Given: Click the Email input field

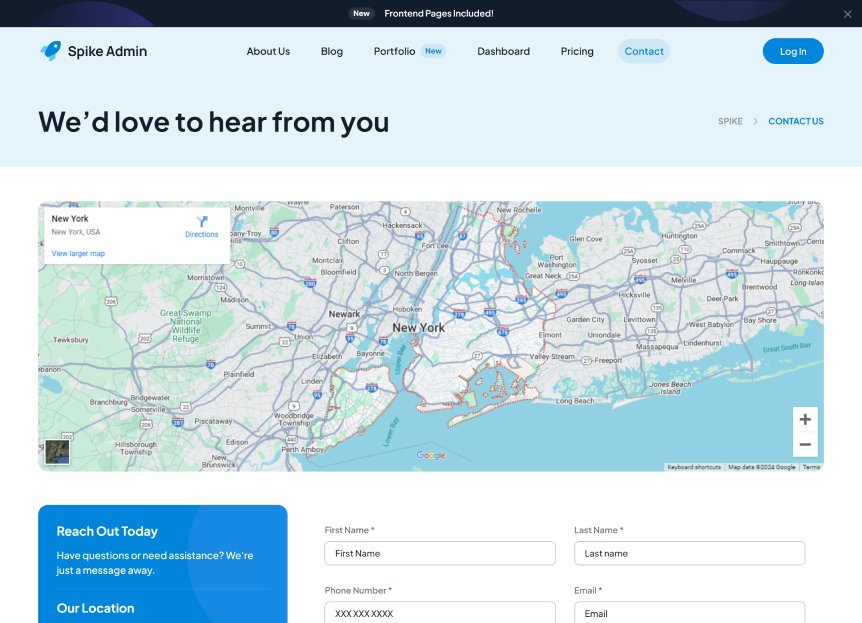Looking at the screenshot, I should tap(689, 613).
